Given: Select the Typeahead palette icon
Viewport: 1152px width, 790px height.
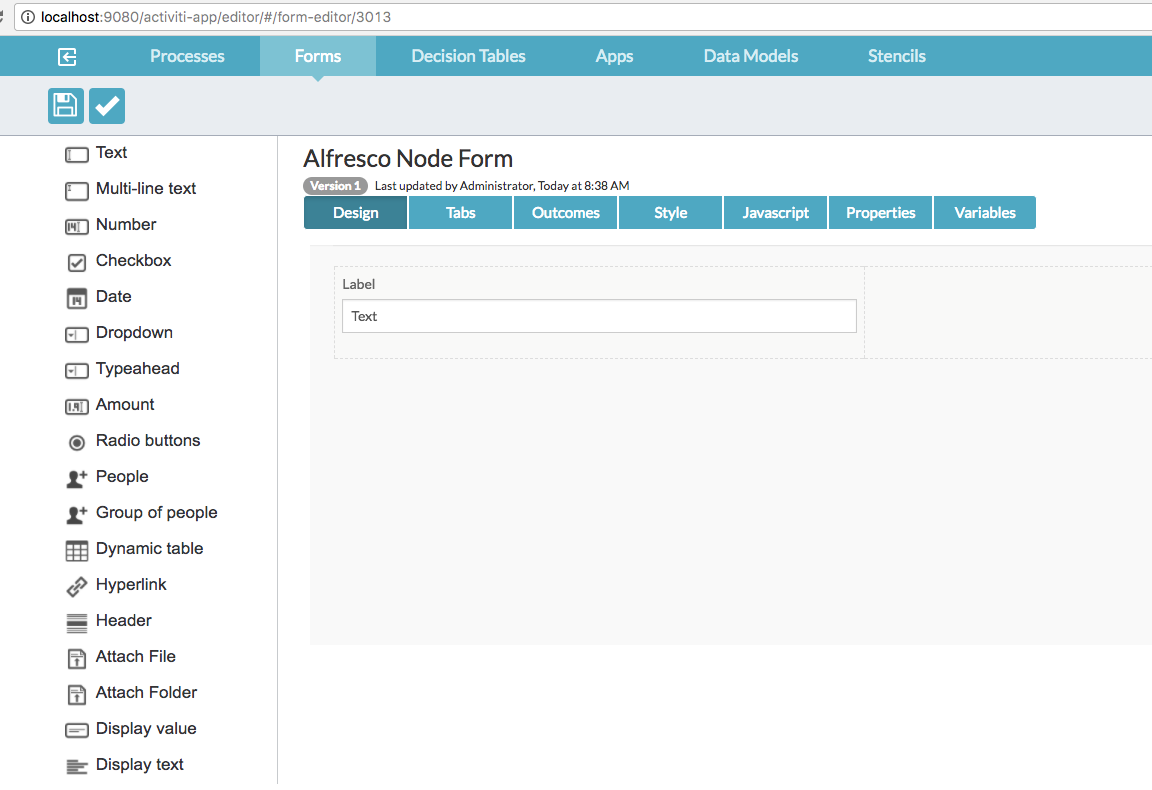Looking at the screenshot, I should pos(77,371).
